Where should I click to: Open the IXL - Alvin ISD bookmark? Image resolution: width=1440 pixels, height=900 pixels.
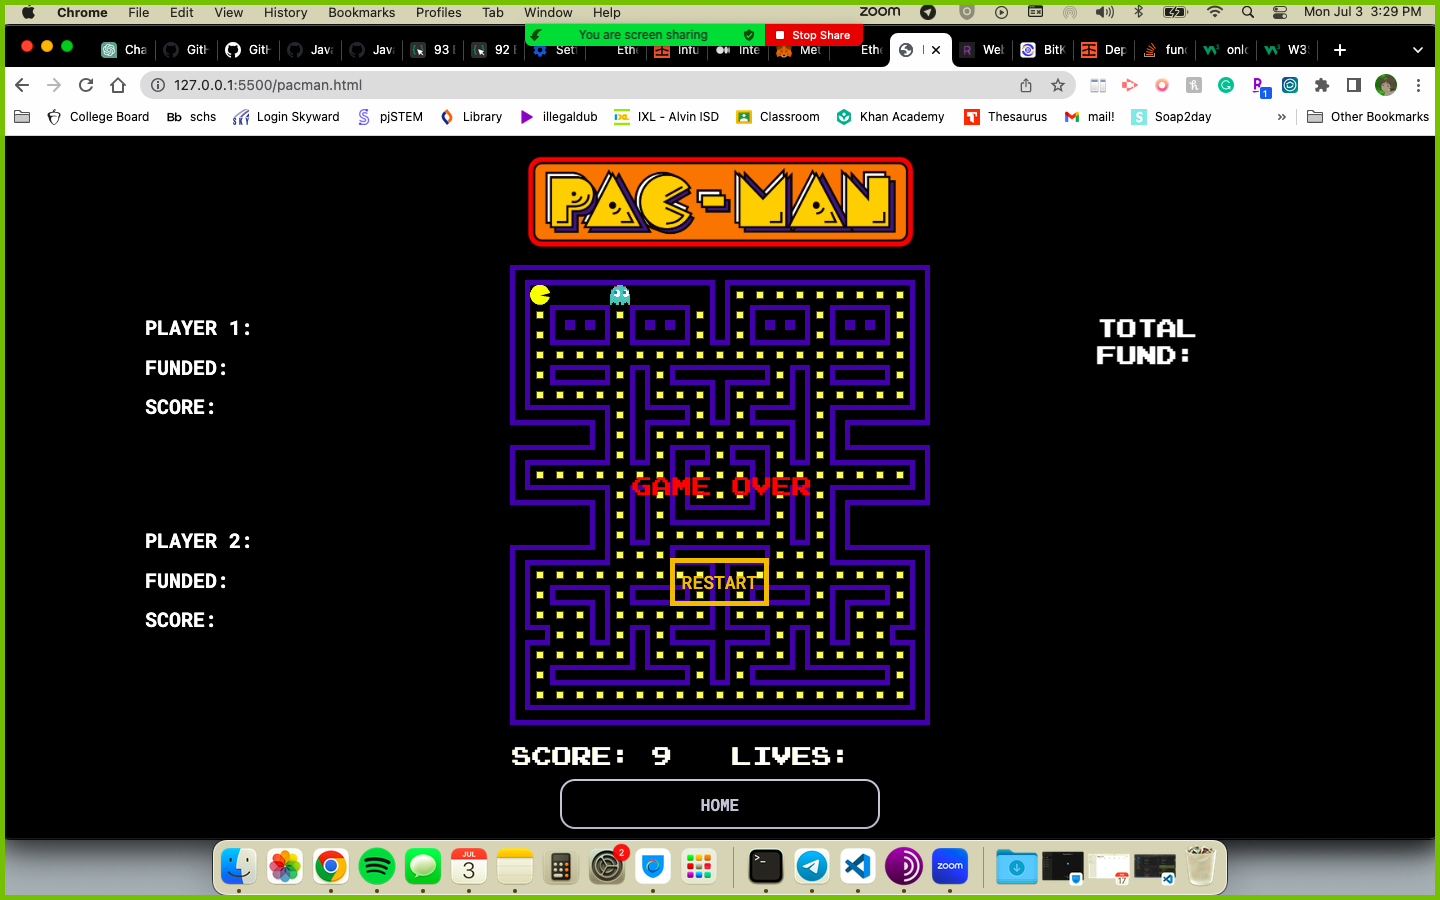[667, 117]
